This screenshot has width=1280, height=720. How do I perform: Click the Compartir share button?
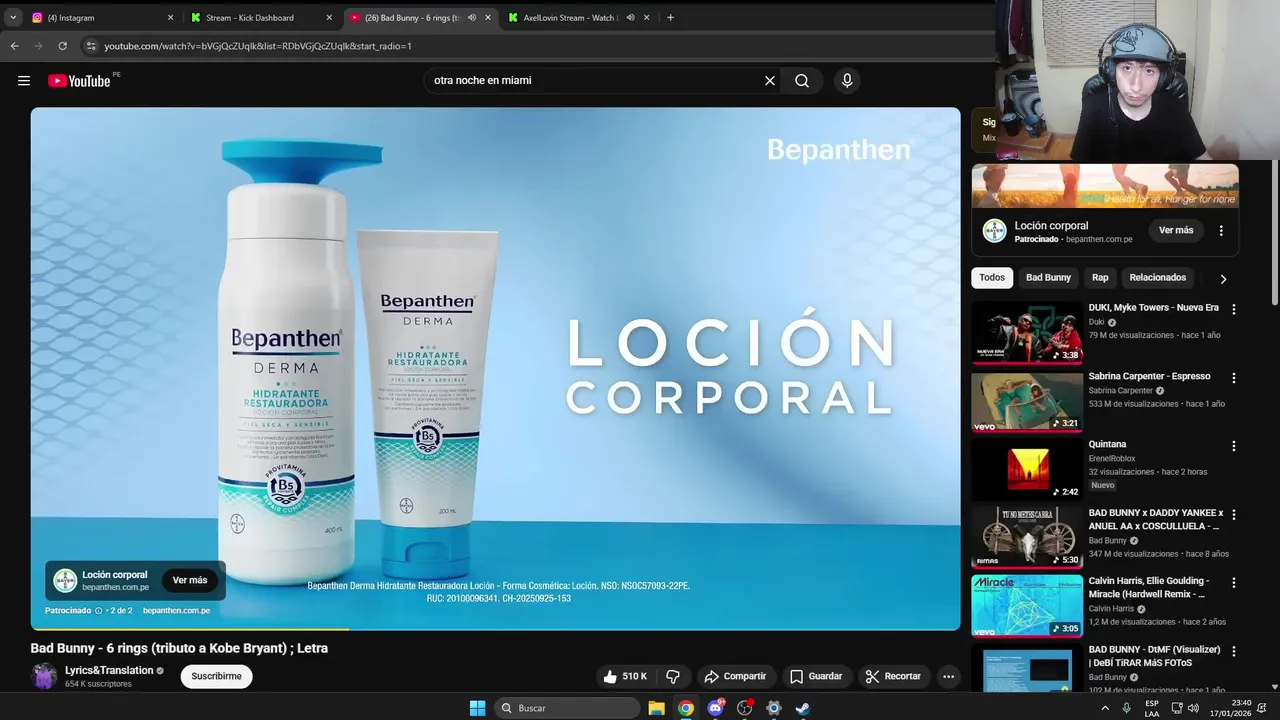[735, 677]
